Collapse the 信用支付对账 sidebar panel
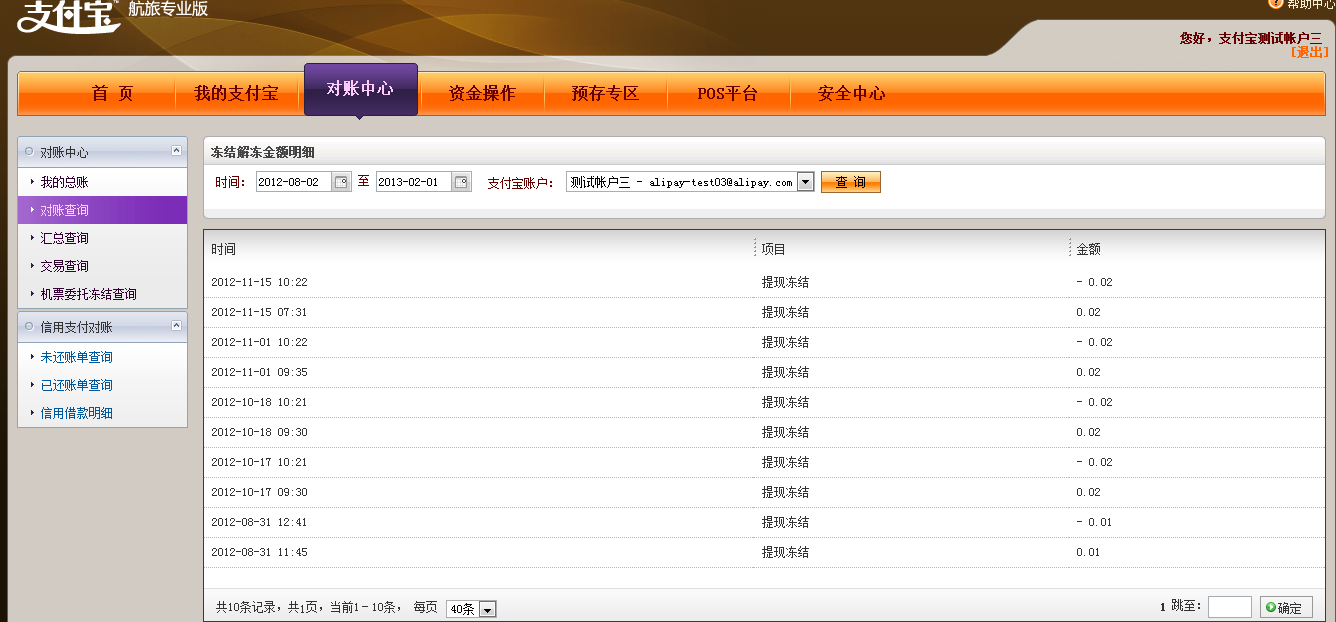The image size is (1336, 622). pyautogui.click(x=176, y=326)
